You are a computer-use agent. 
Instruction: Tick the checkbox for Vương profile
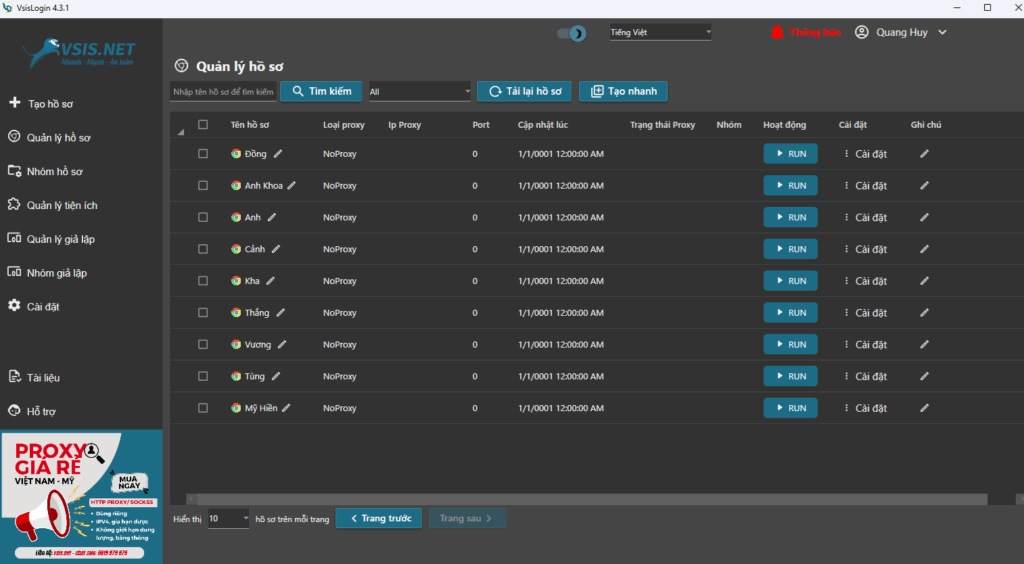pyautogui.click(x=203, y=345)
